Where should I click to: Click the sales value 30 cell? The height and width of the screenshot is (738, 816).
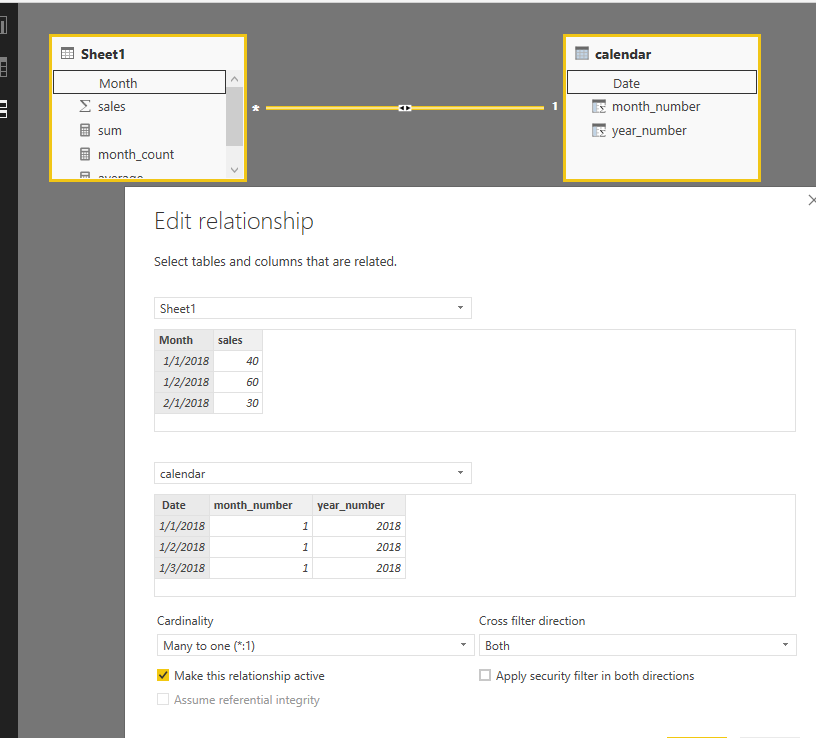pos(238,403)
